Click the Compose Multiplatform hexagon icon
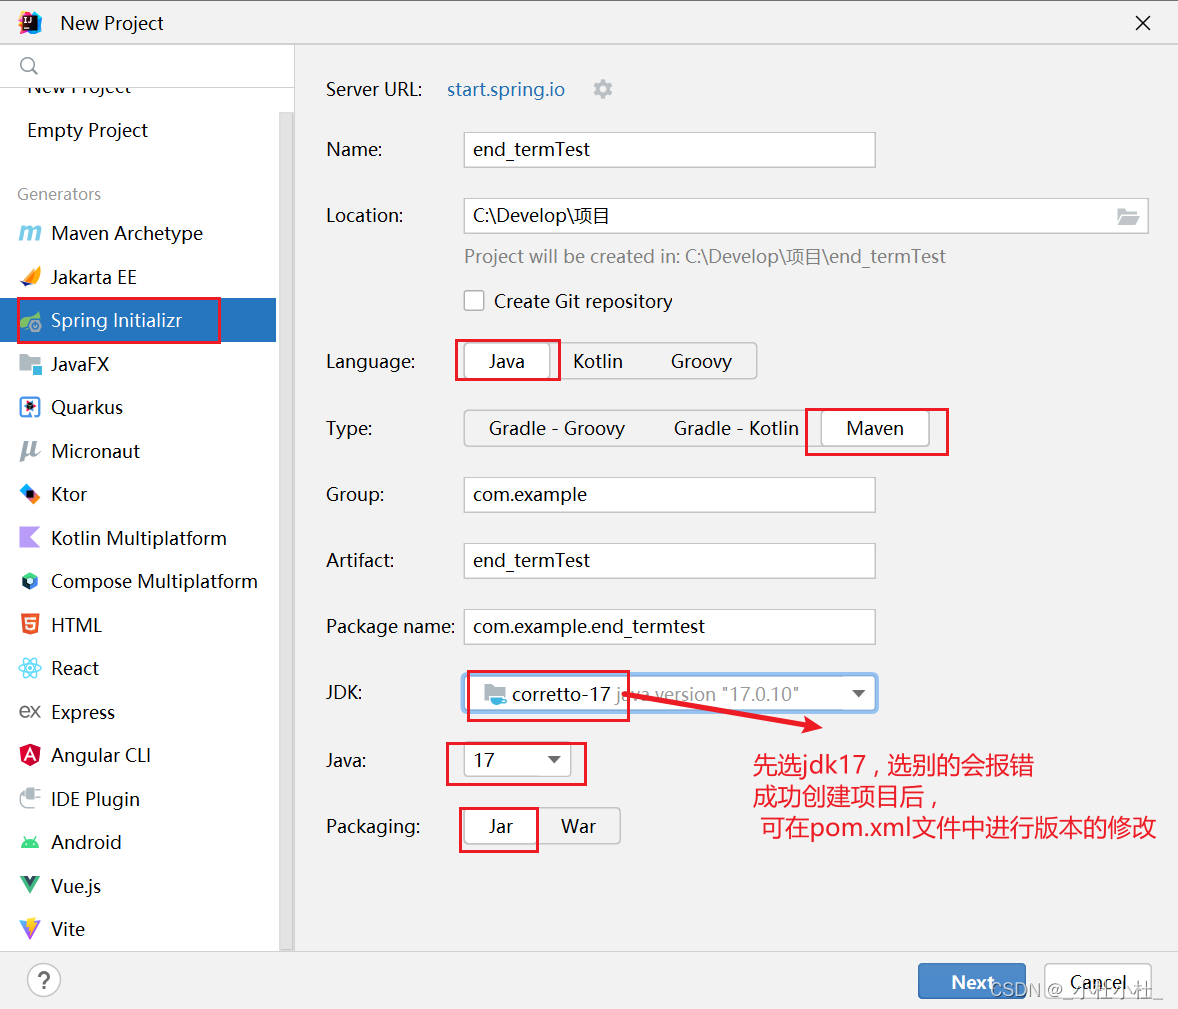 [30, 582]
